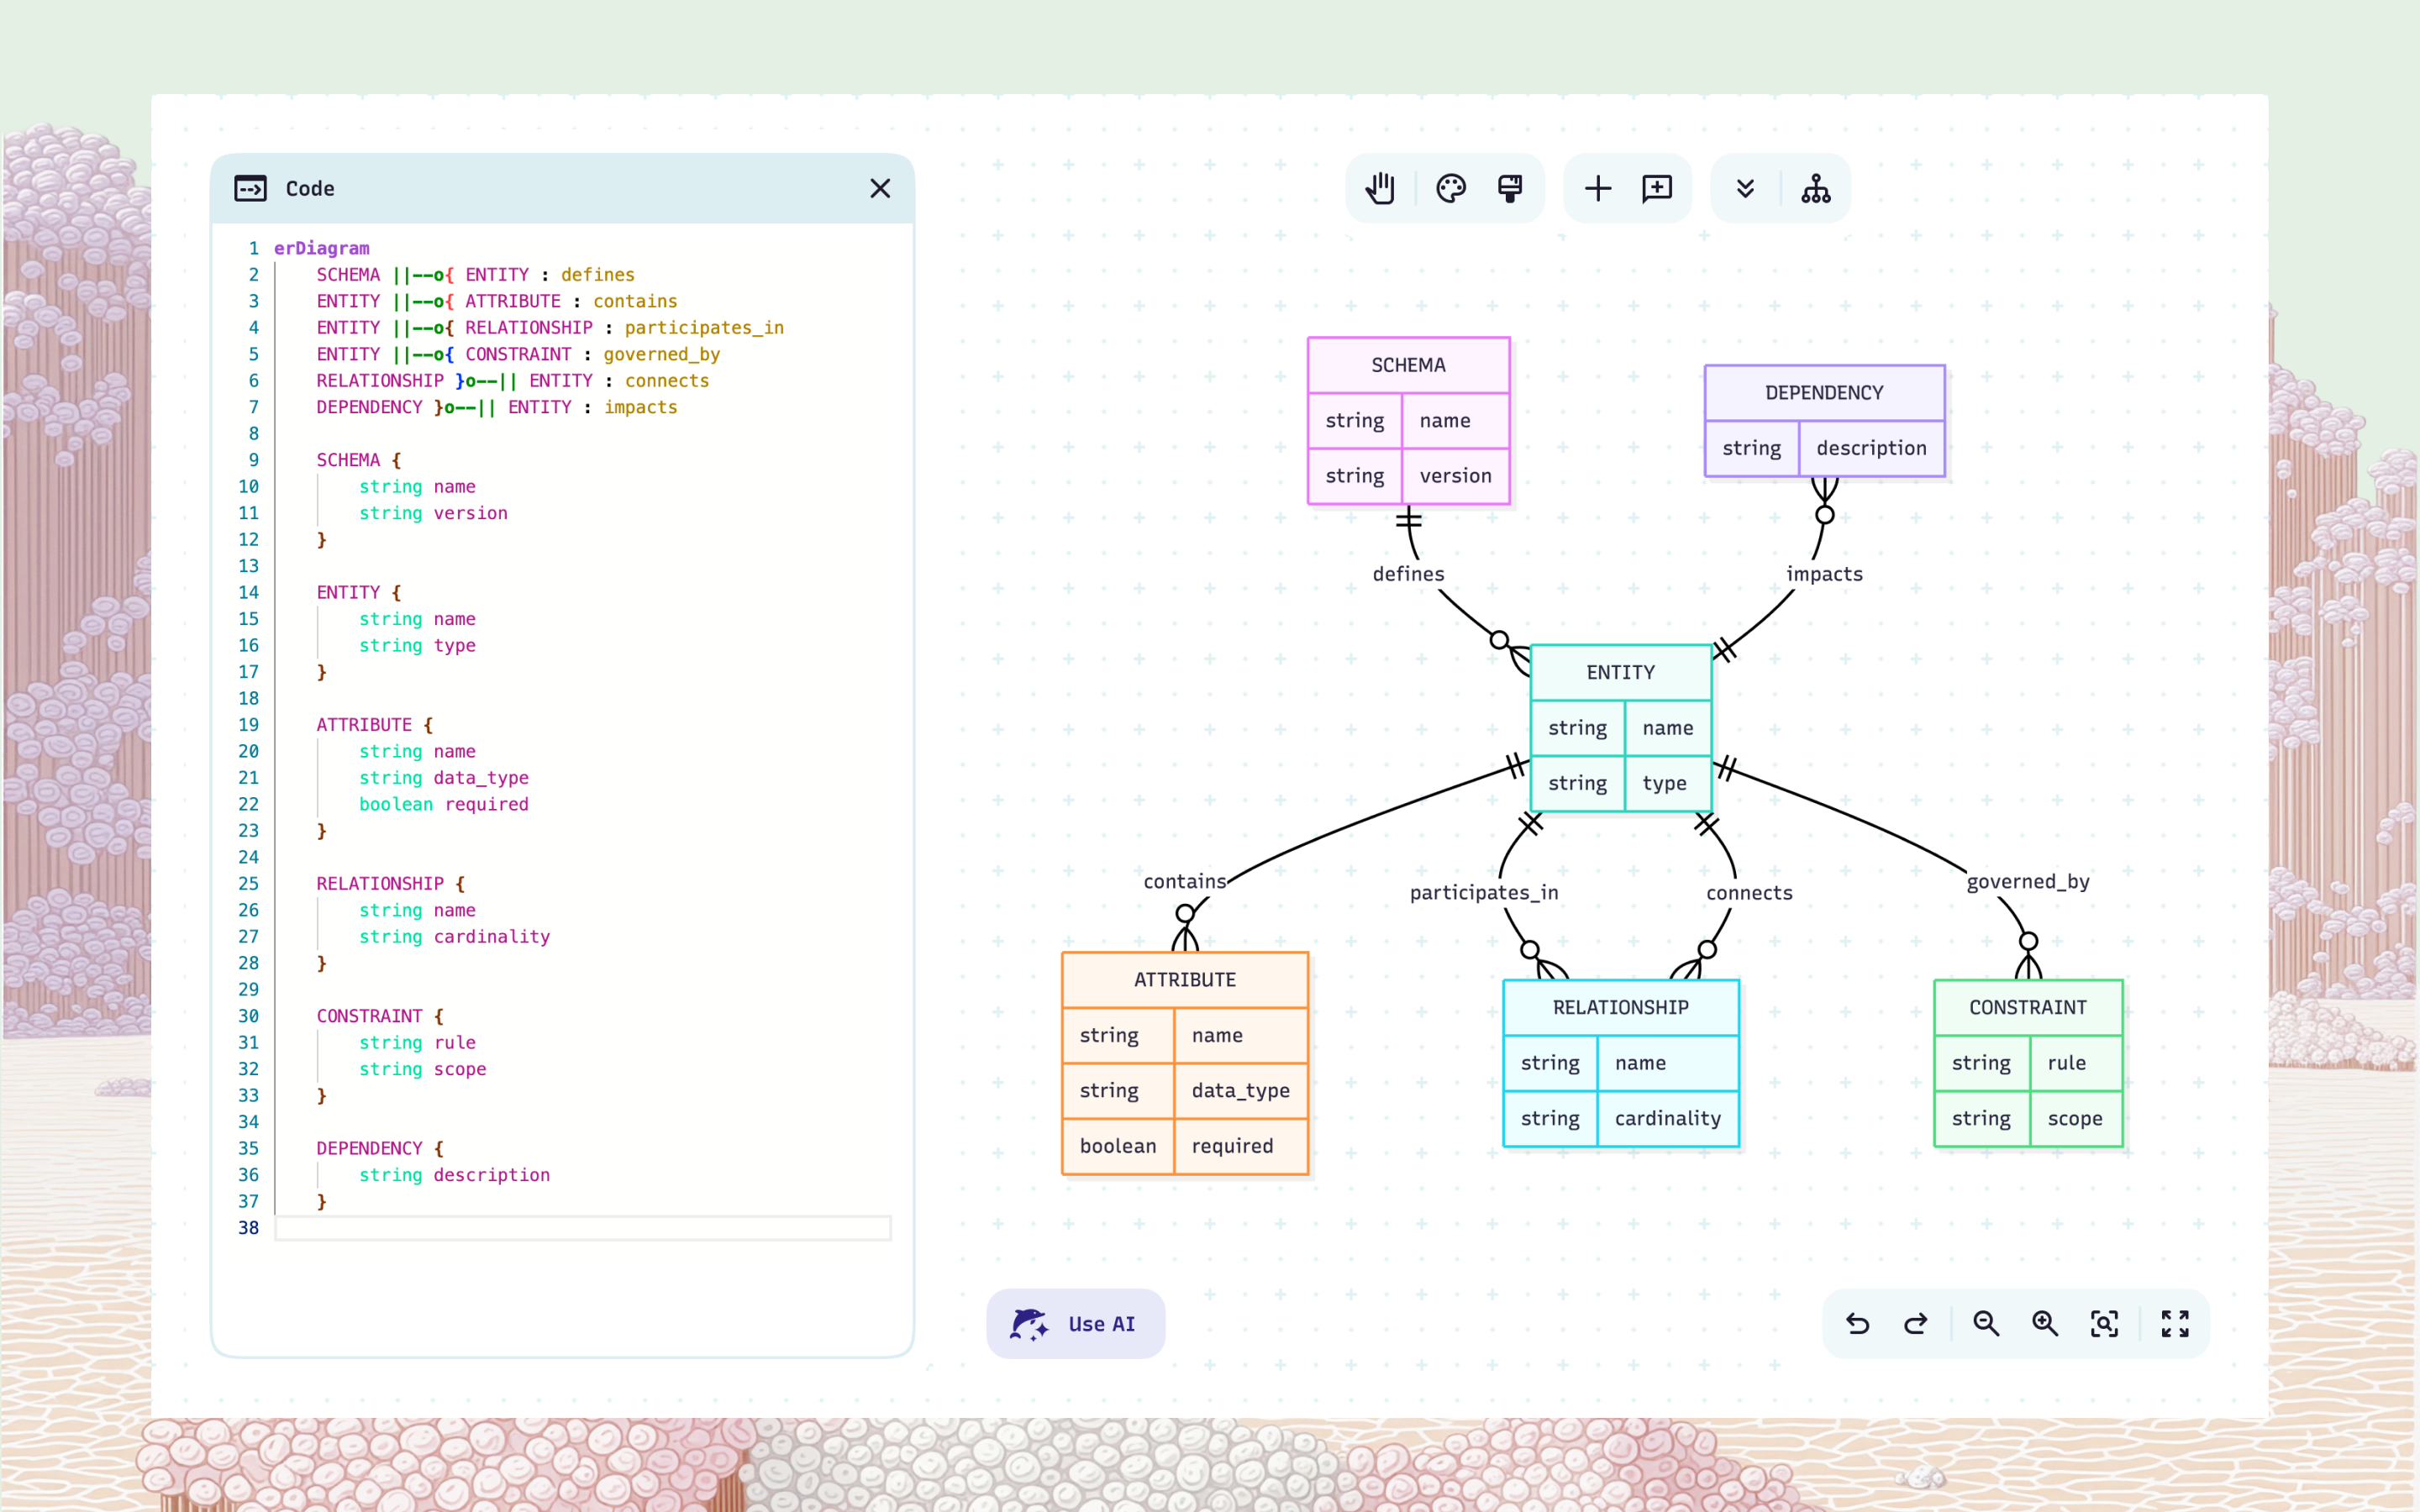Click the redo arrow

pyautogui.click(x=1916, y=1324)
